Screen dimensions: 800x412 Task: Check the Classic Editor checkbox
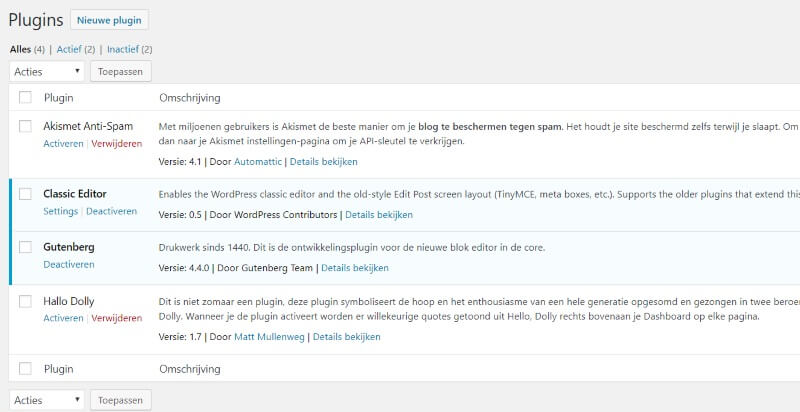[x=26, y=194]
